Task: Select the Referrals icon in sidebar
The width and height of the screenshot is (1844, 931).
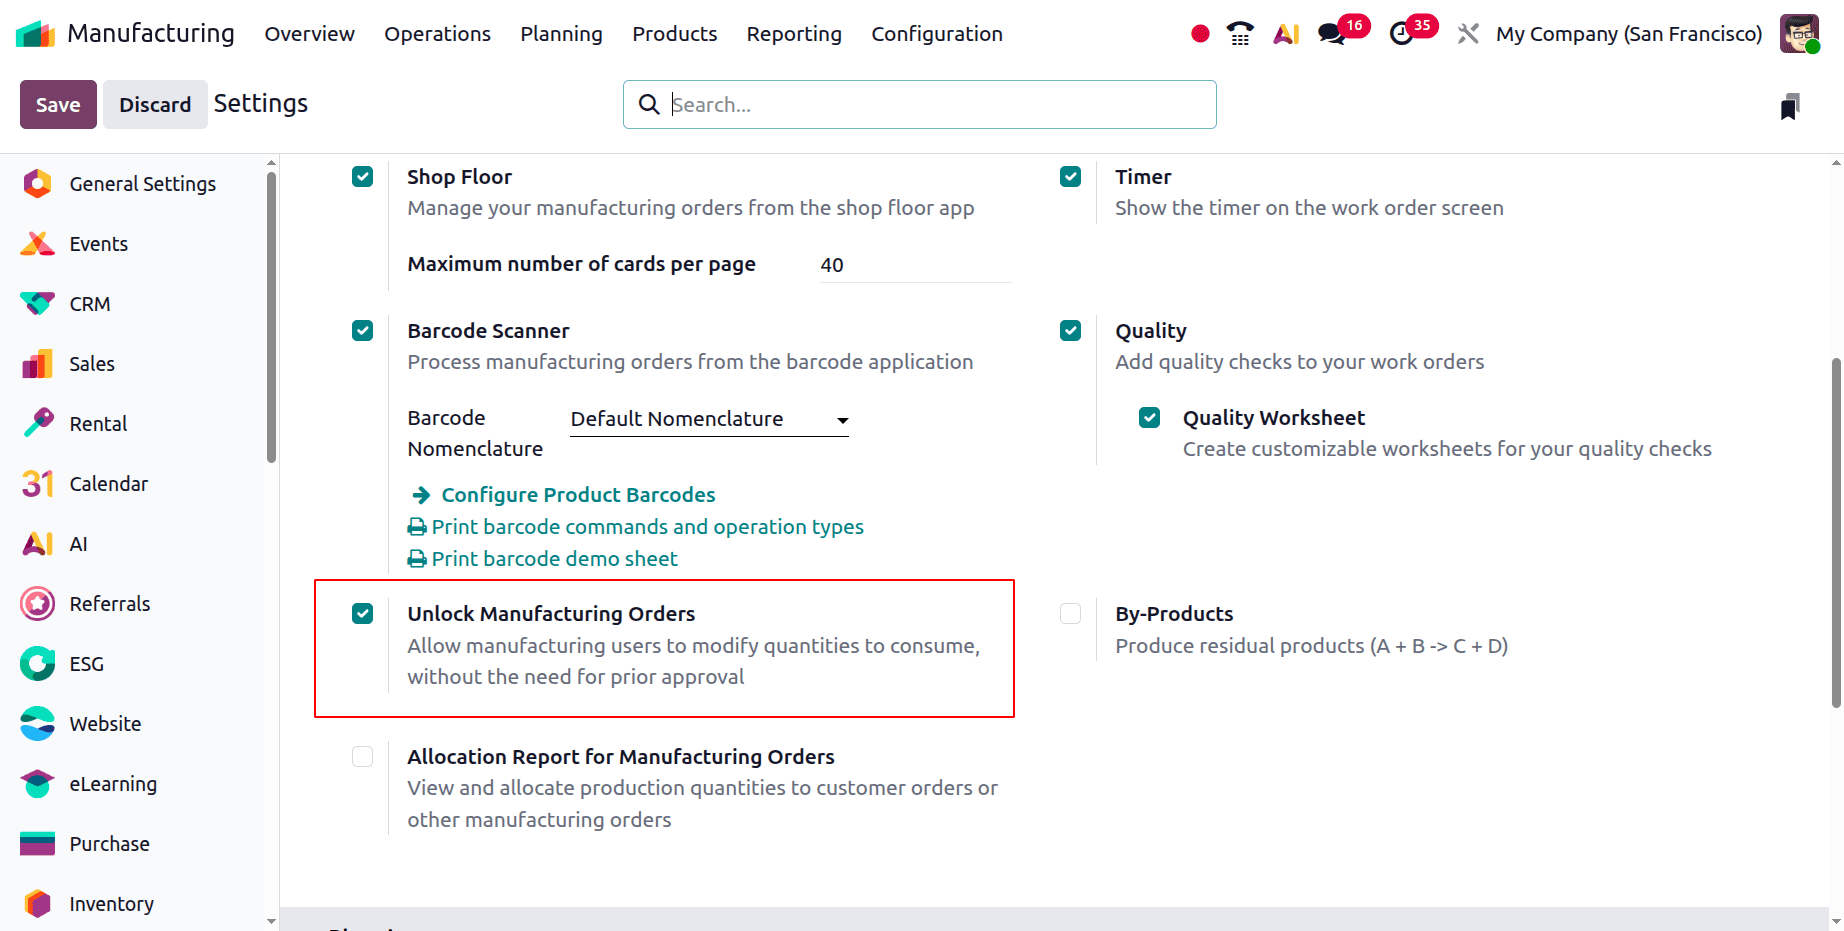Action: click(x=37, y=604)
